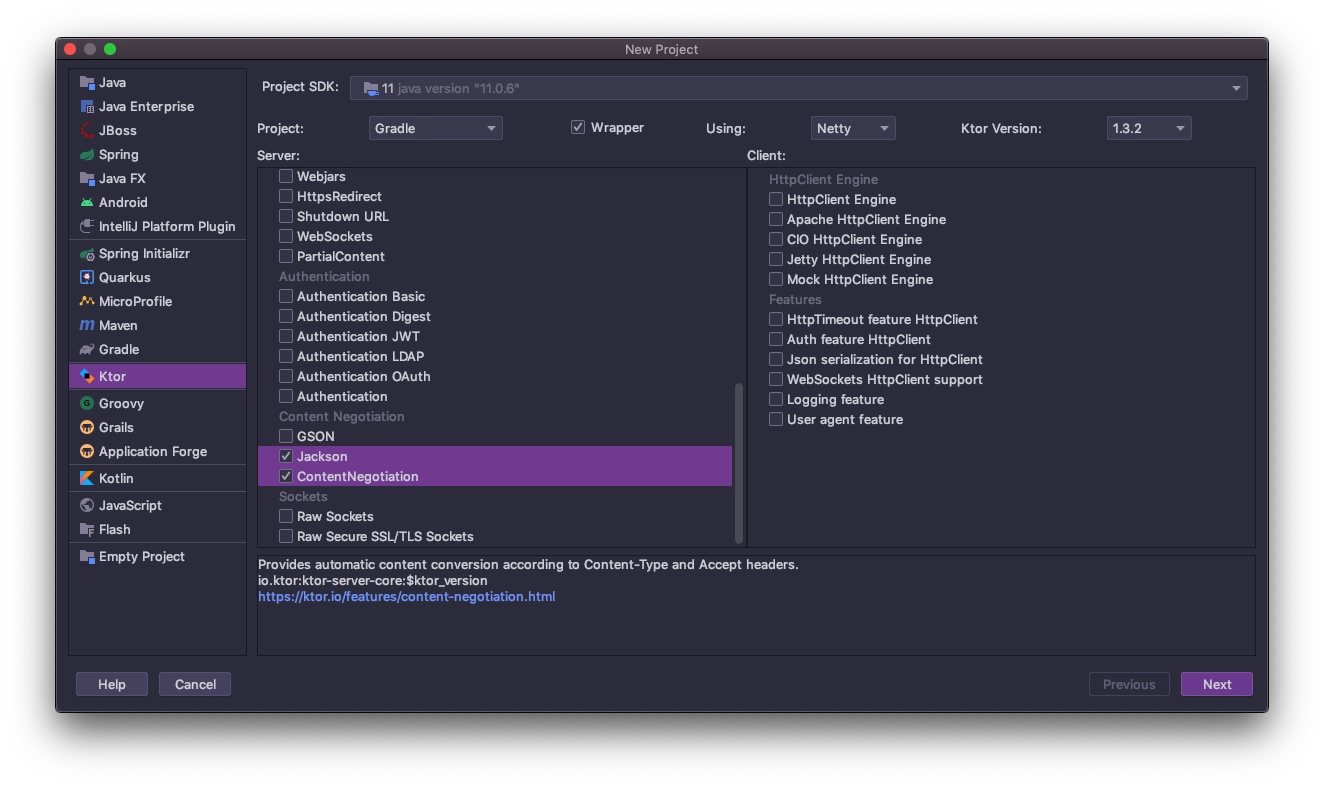Click Authentication LDAP label text

pos(360,357)
